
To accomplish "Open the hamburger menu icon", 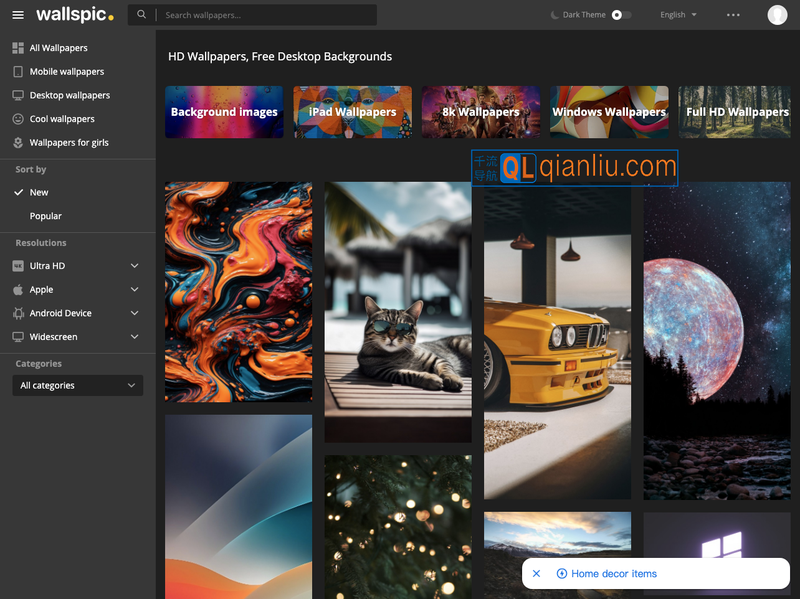I will [18, 15].
